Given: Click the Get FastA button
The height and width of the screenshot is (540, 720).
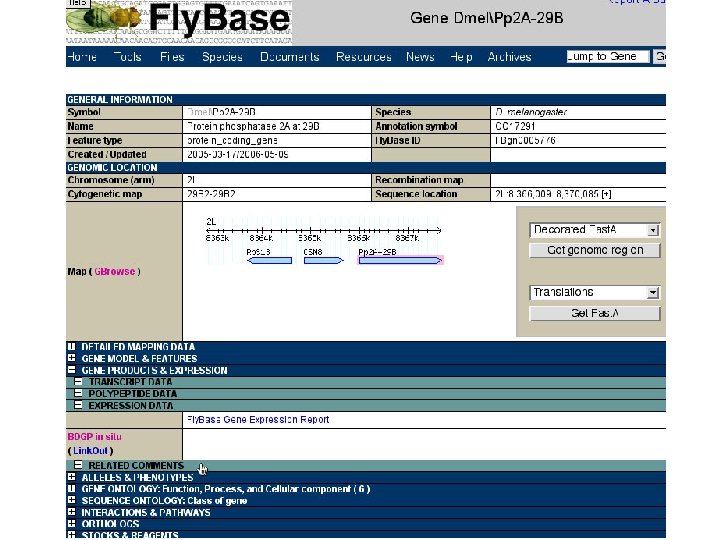Looking at the screenshot, I should (595, 313).
